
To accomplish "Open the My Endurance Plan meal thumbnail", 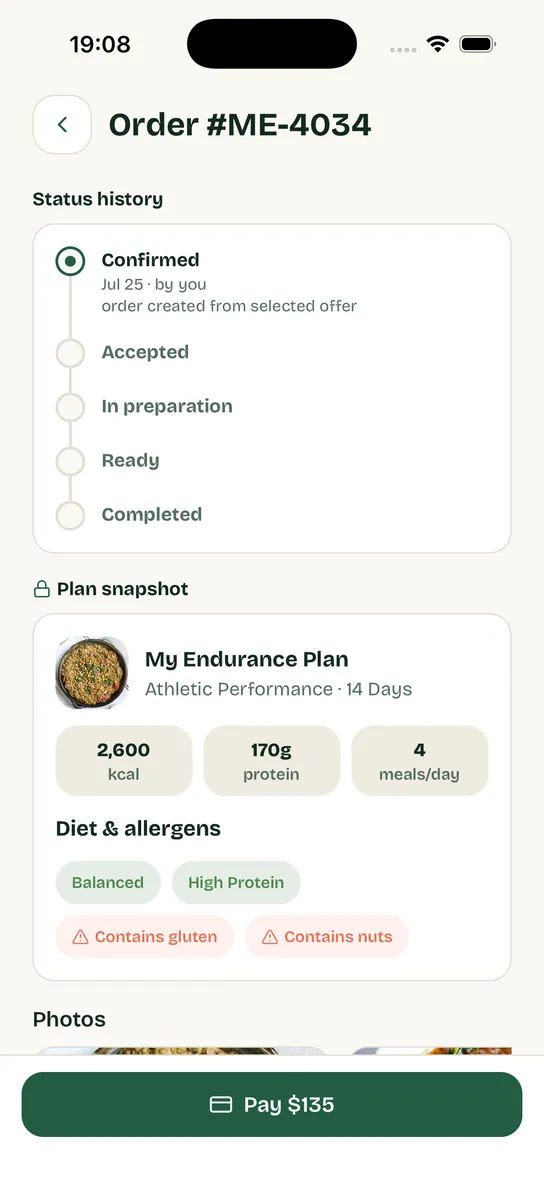I will (x=92, y=673).
